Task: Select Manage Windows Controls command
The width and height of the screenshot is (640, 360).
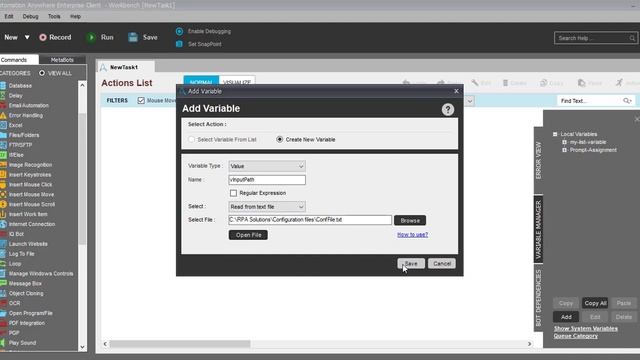Action: point(41,273)
